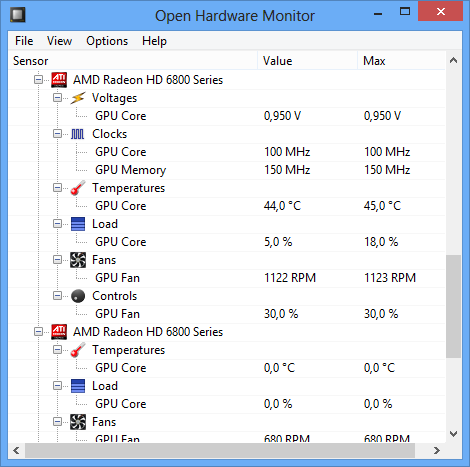The width and height of the screenshot is (470, 467).
Task: Collapse the first Load group
Action: click(x=57, y=224)
